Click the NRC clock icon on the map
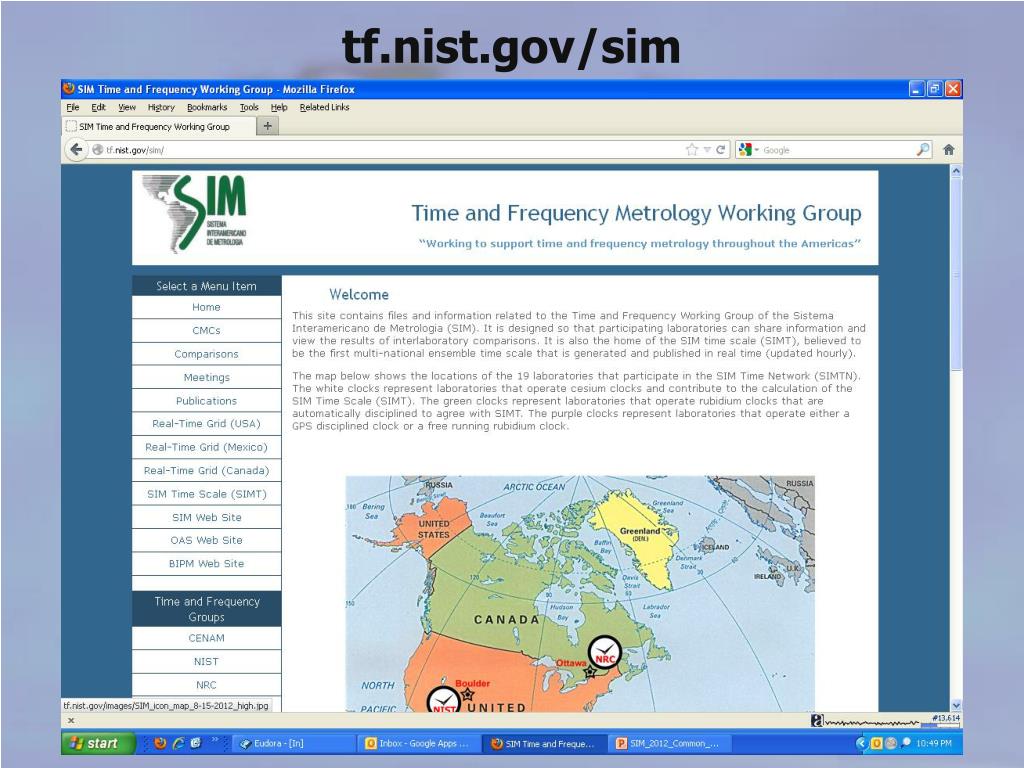This screenshot has width=1024, height=768. [x=604, y=652]
